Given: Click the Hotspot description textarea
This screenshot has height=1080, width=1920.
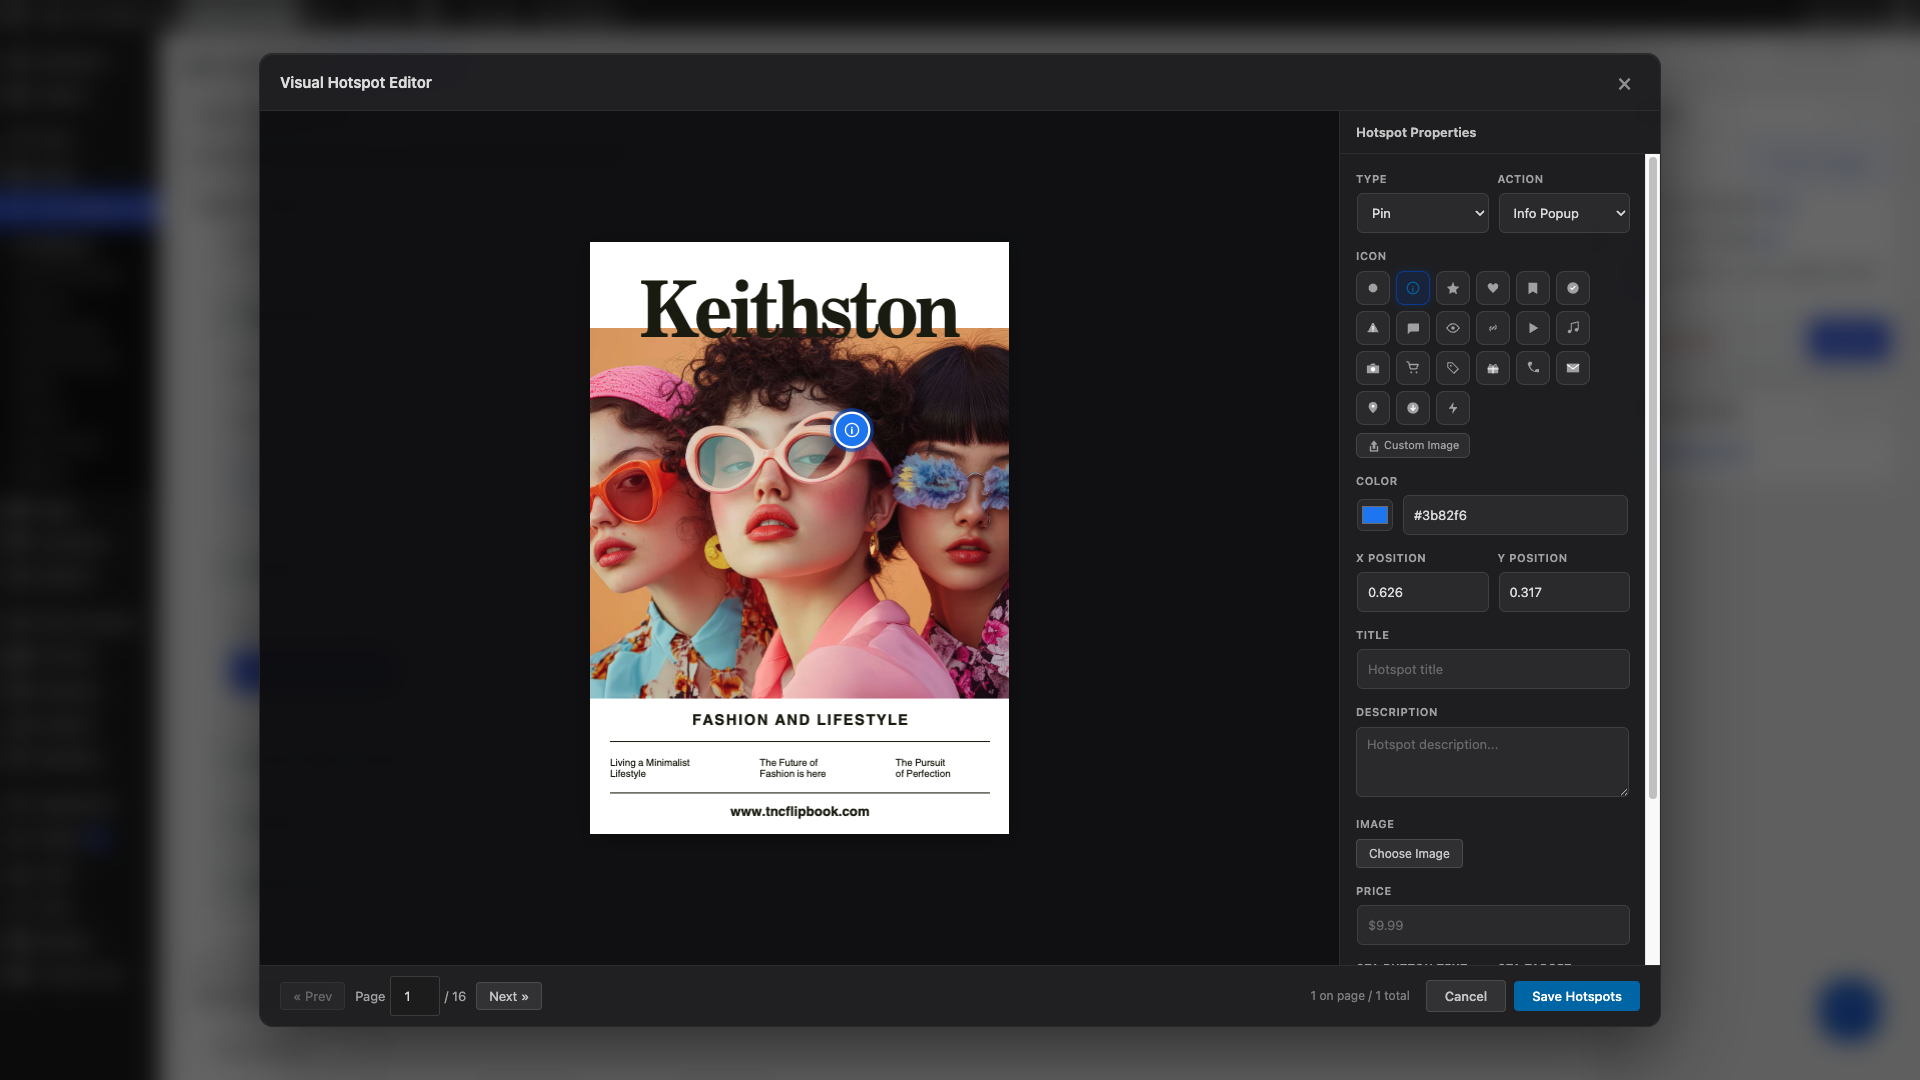Looking at the screenshot, I should 1493,762.
